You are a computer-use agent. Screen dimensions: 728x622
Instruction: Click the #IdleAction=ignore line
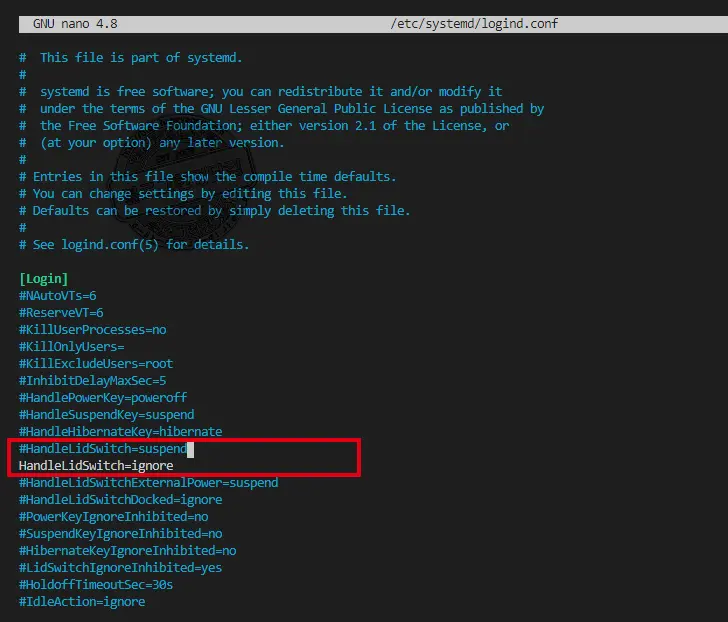[82, 601]
